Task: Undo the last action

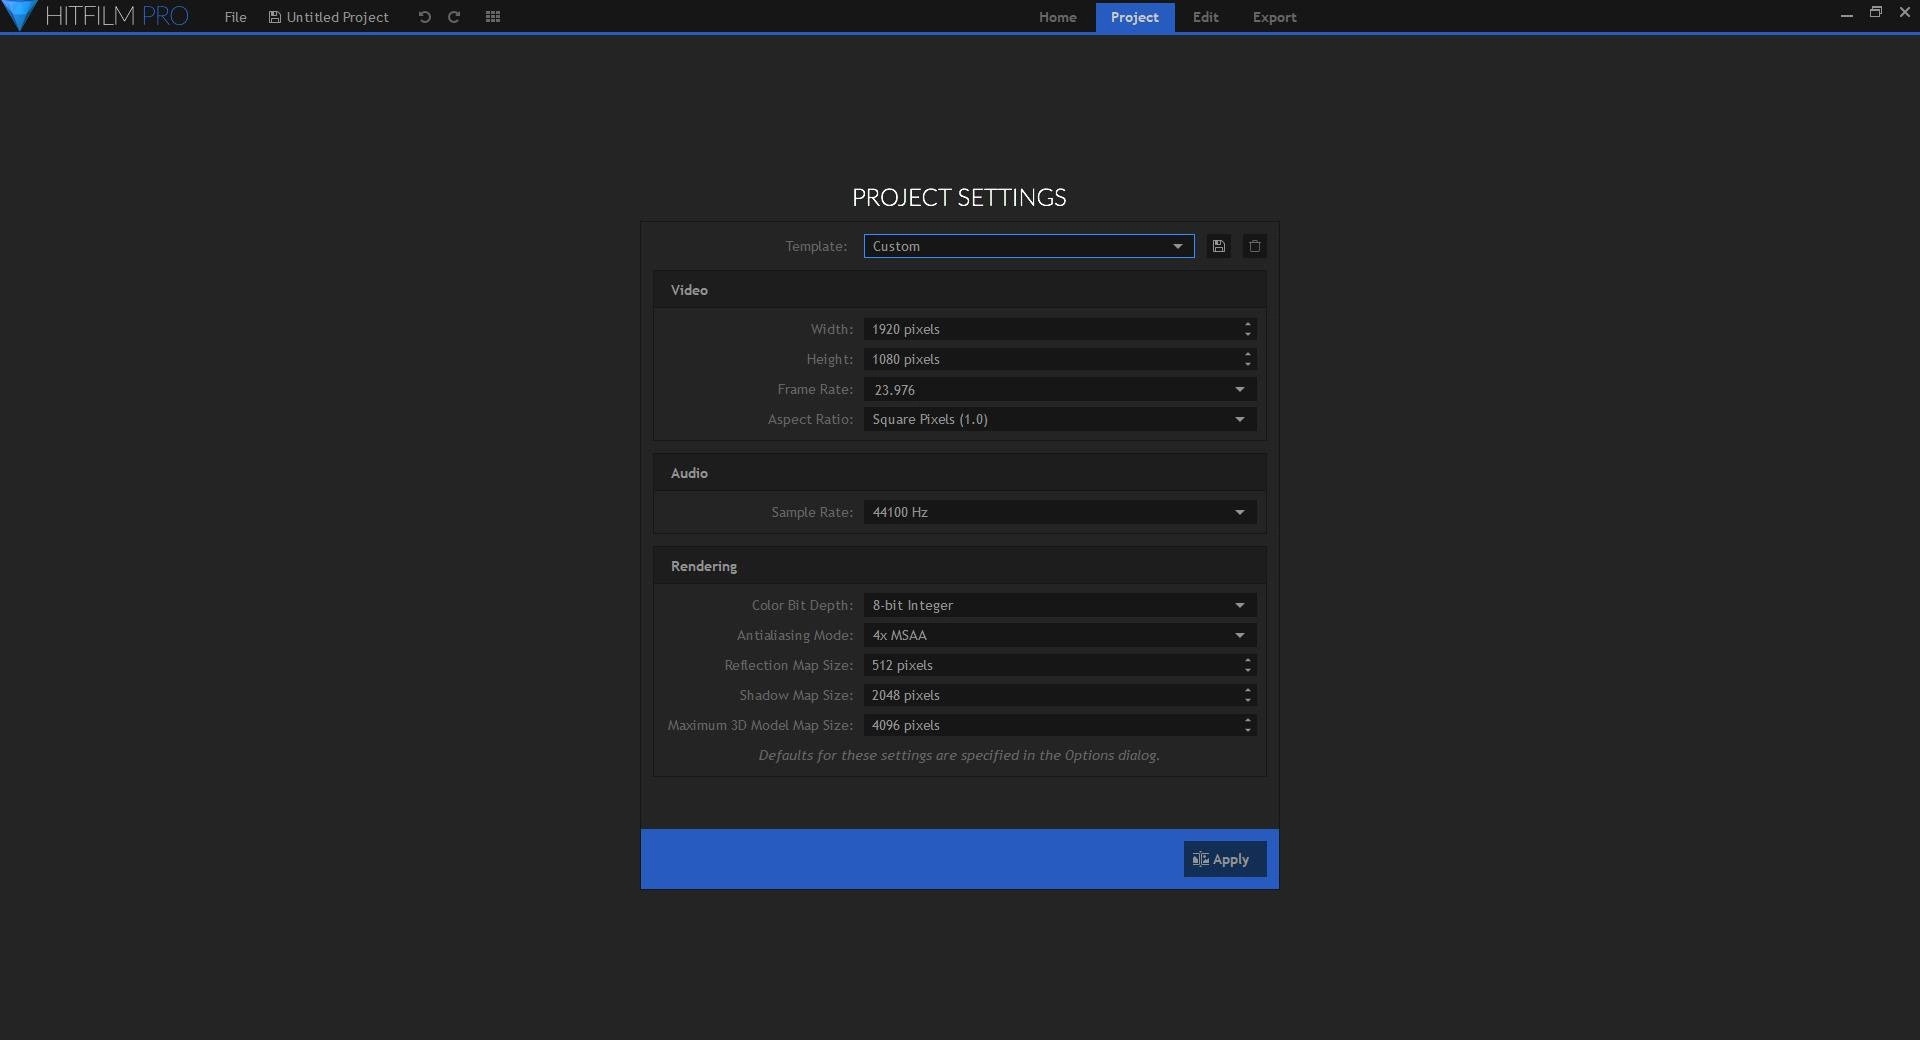Action: [x=424, y=17]
